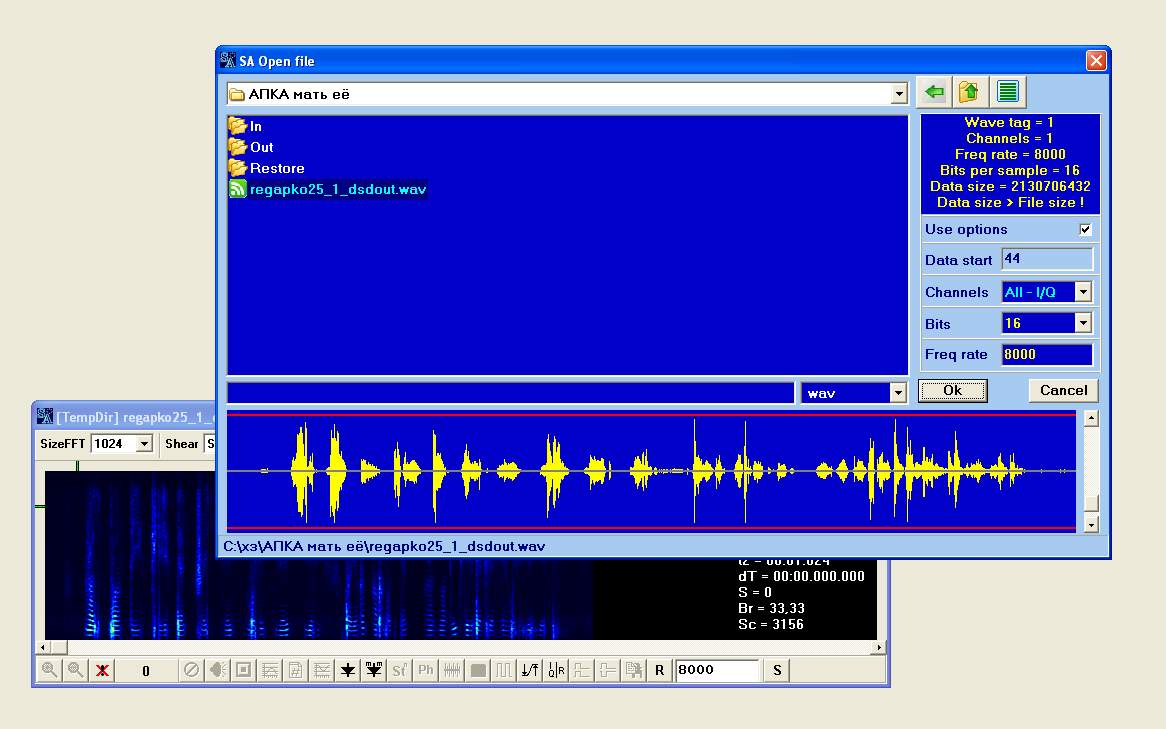Click the single down-arrow marker icon
The width and height of the screenshot is (1166, 729).
(x=347, y=669)
